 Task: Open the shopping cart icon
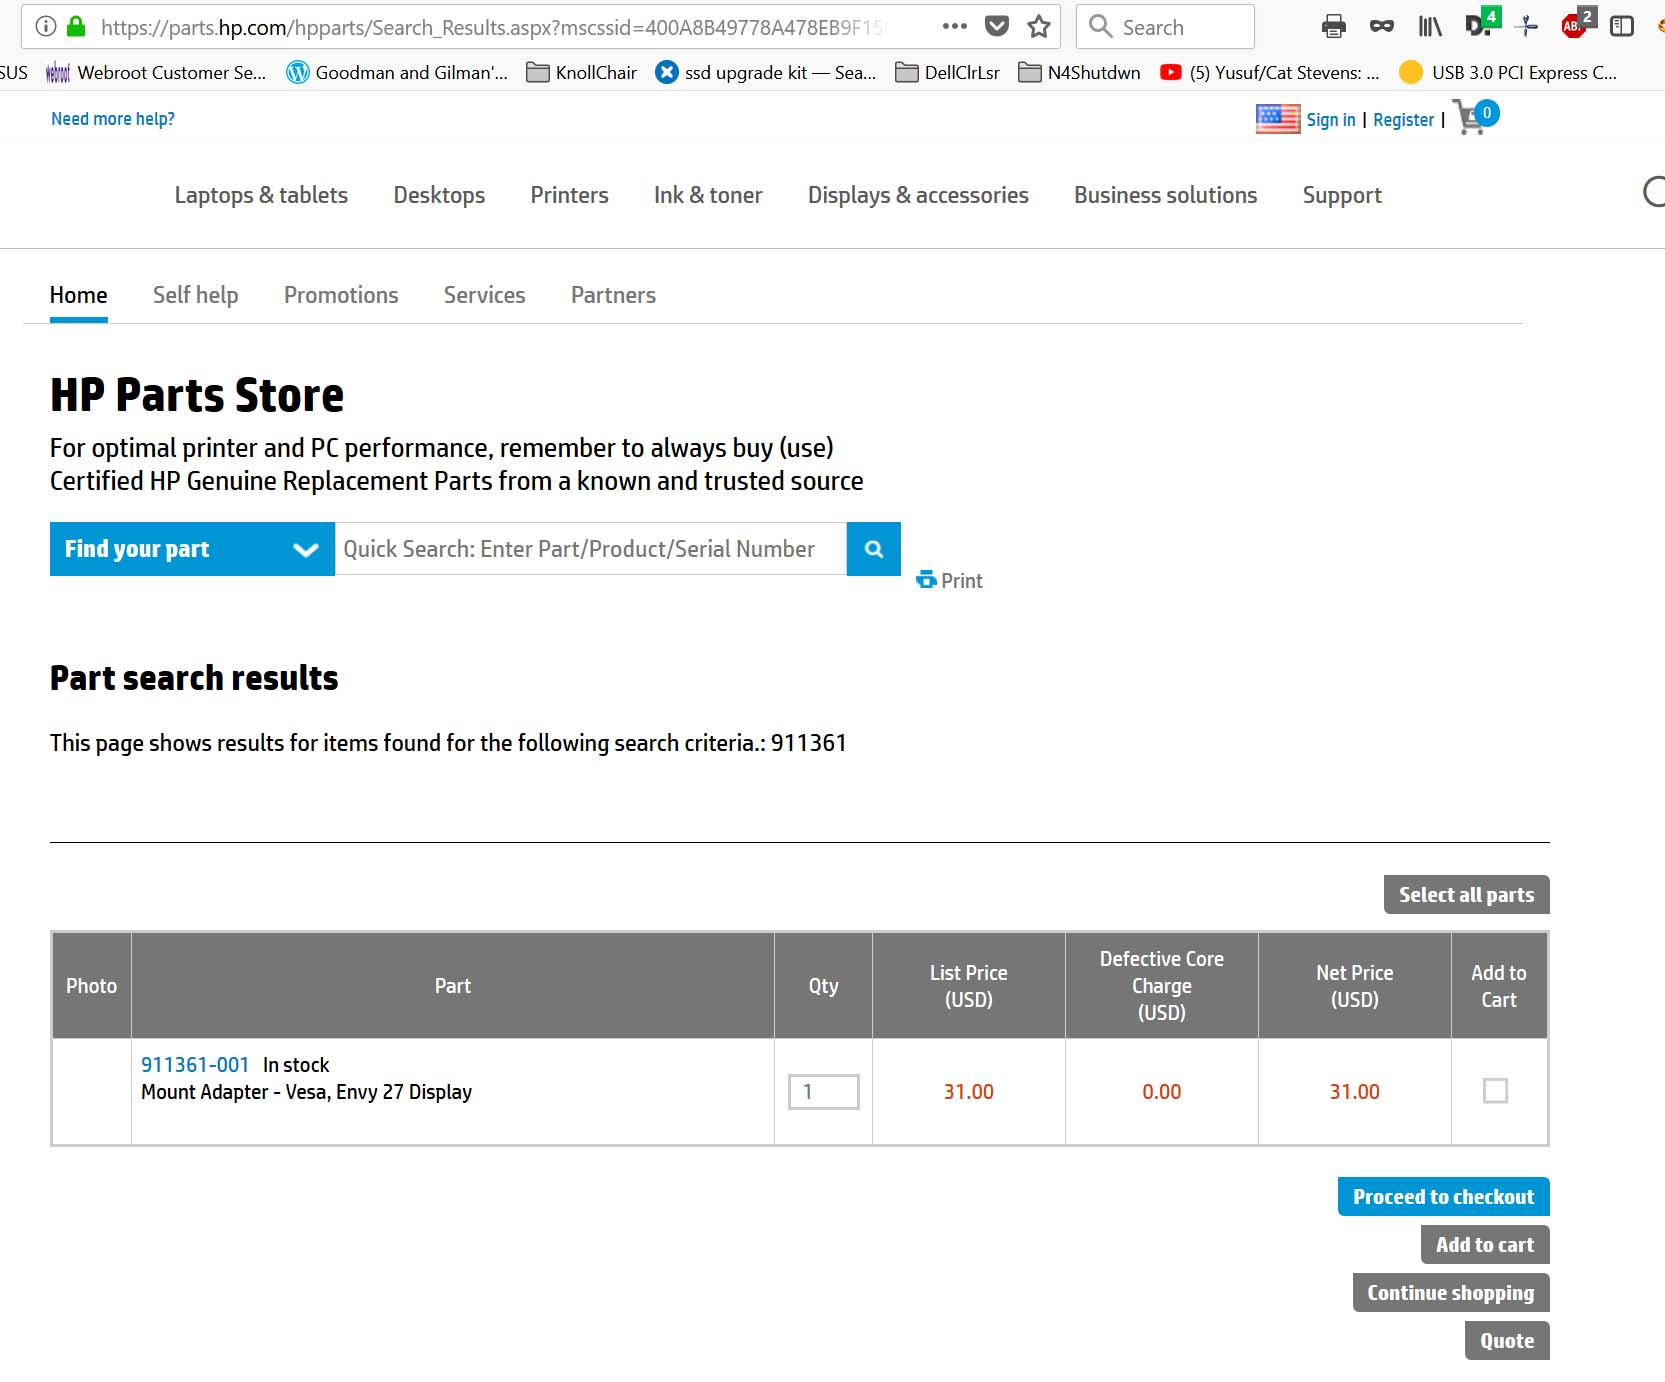point(1475,118)
